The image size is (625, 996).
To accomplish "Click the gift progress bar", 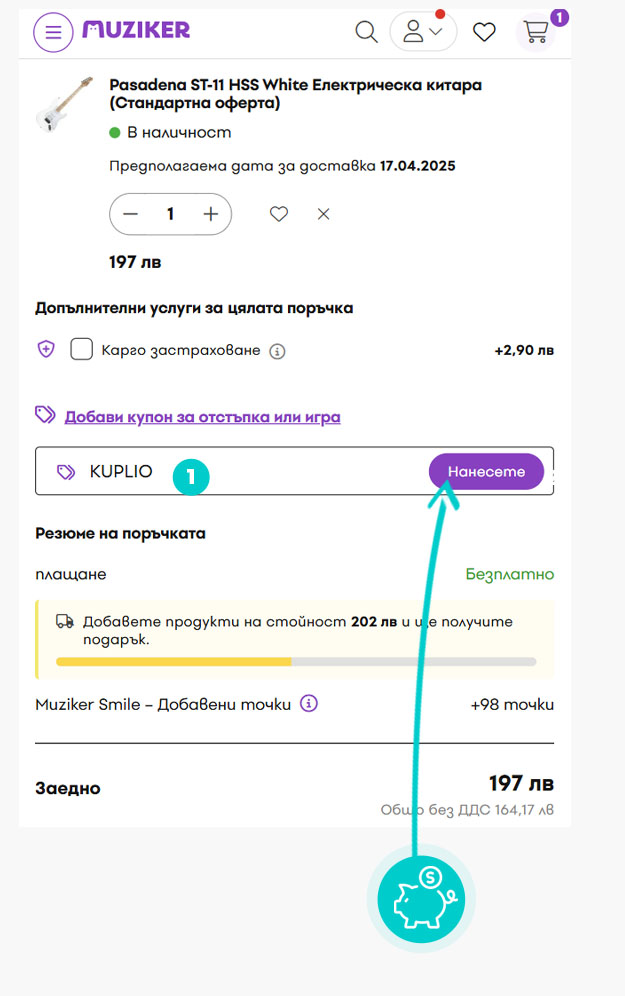I will (296, 662).
